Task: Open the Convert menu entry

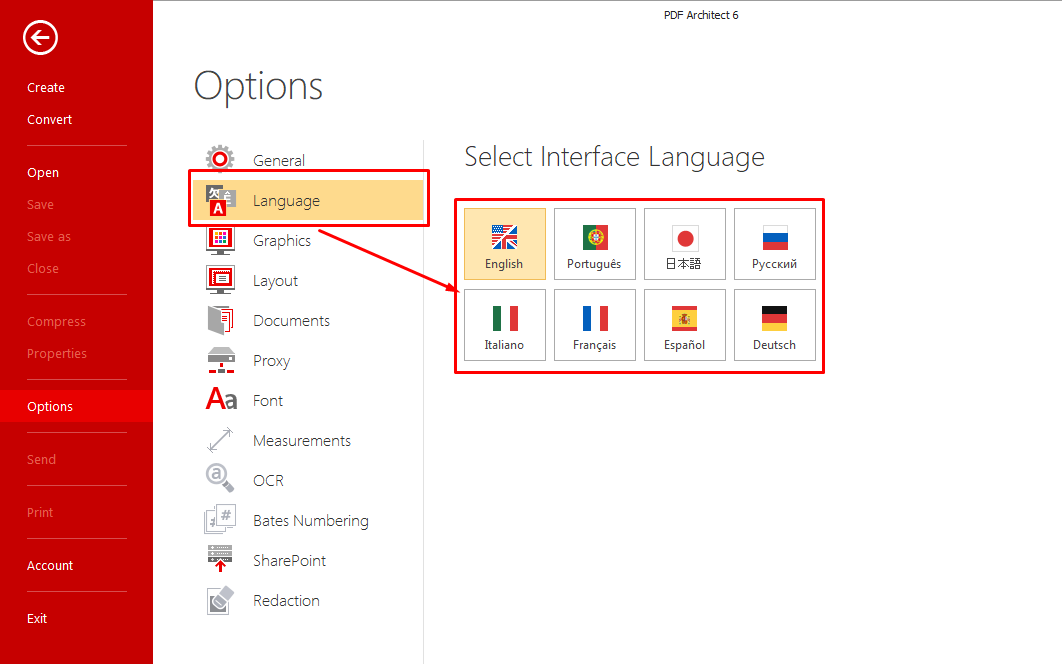Action: [49, 119]
